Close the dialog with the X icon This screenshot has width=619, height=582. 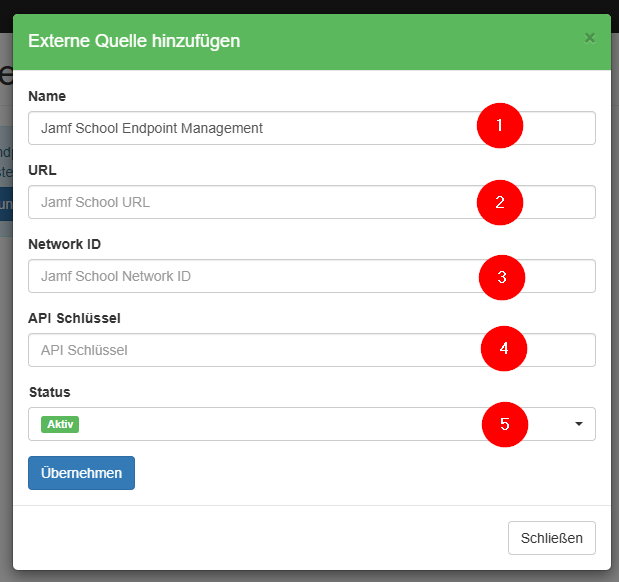[x=589, y=38]
